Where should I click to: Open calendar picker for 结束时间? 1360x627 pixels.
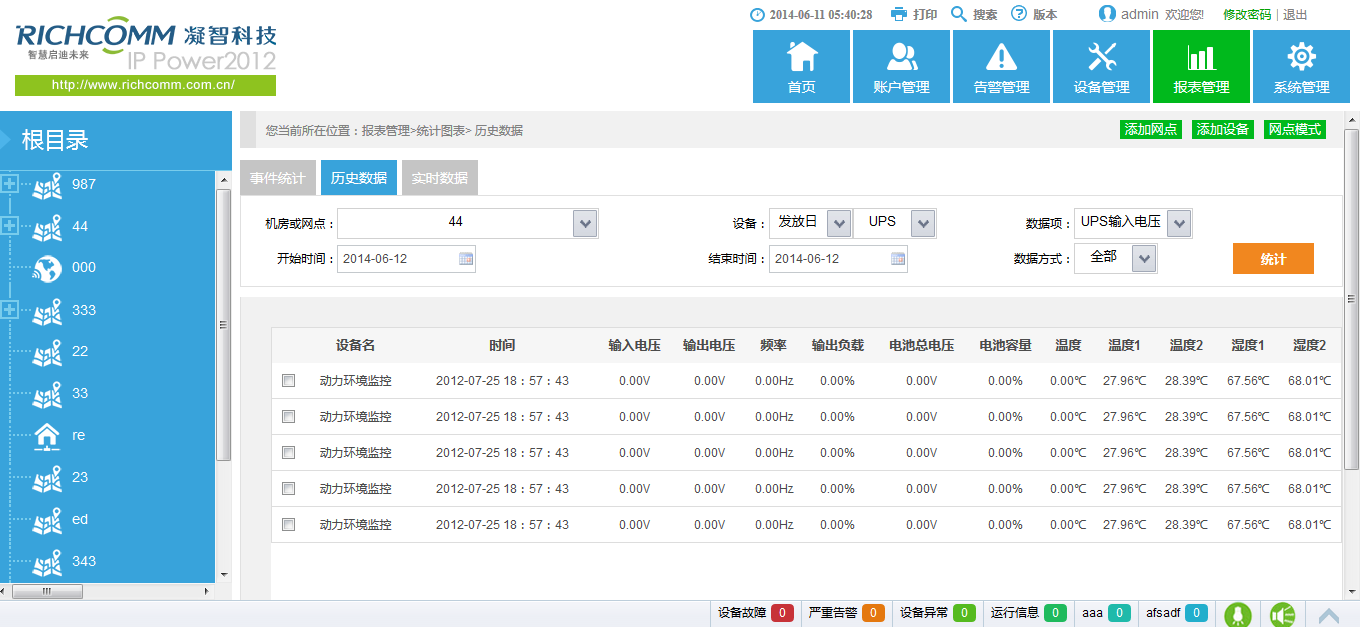tap(898, 259)
